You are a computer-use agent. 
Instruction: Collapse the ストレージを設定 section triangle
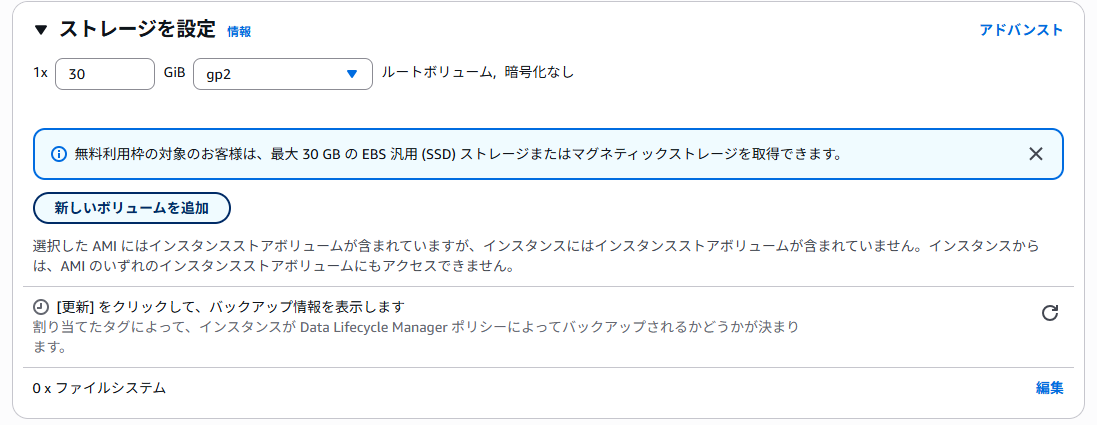tap(41, 30)
